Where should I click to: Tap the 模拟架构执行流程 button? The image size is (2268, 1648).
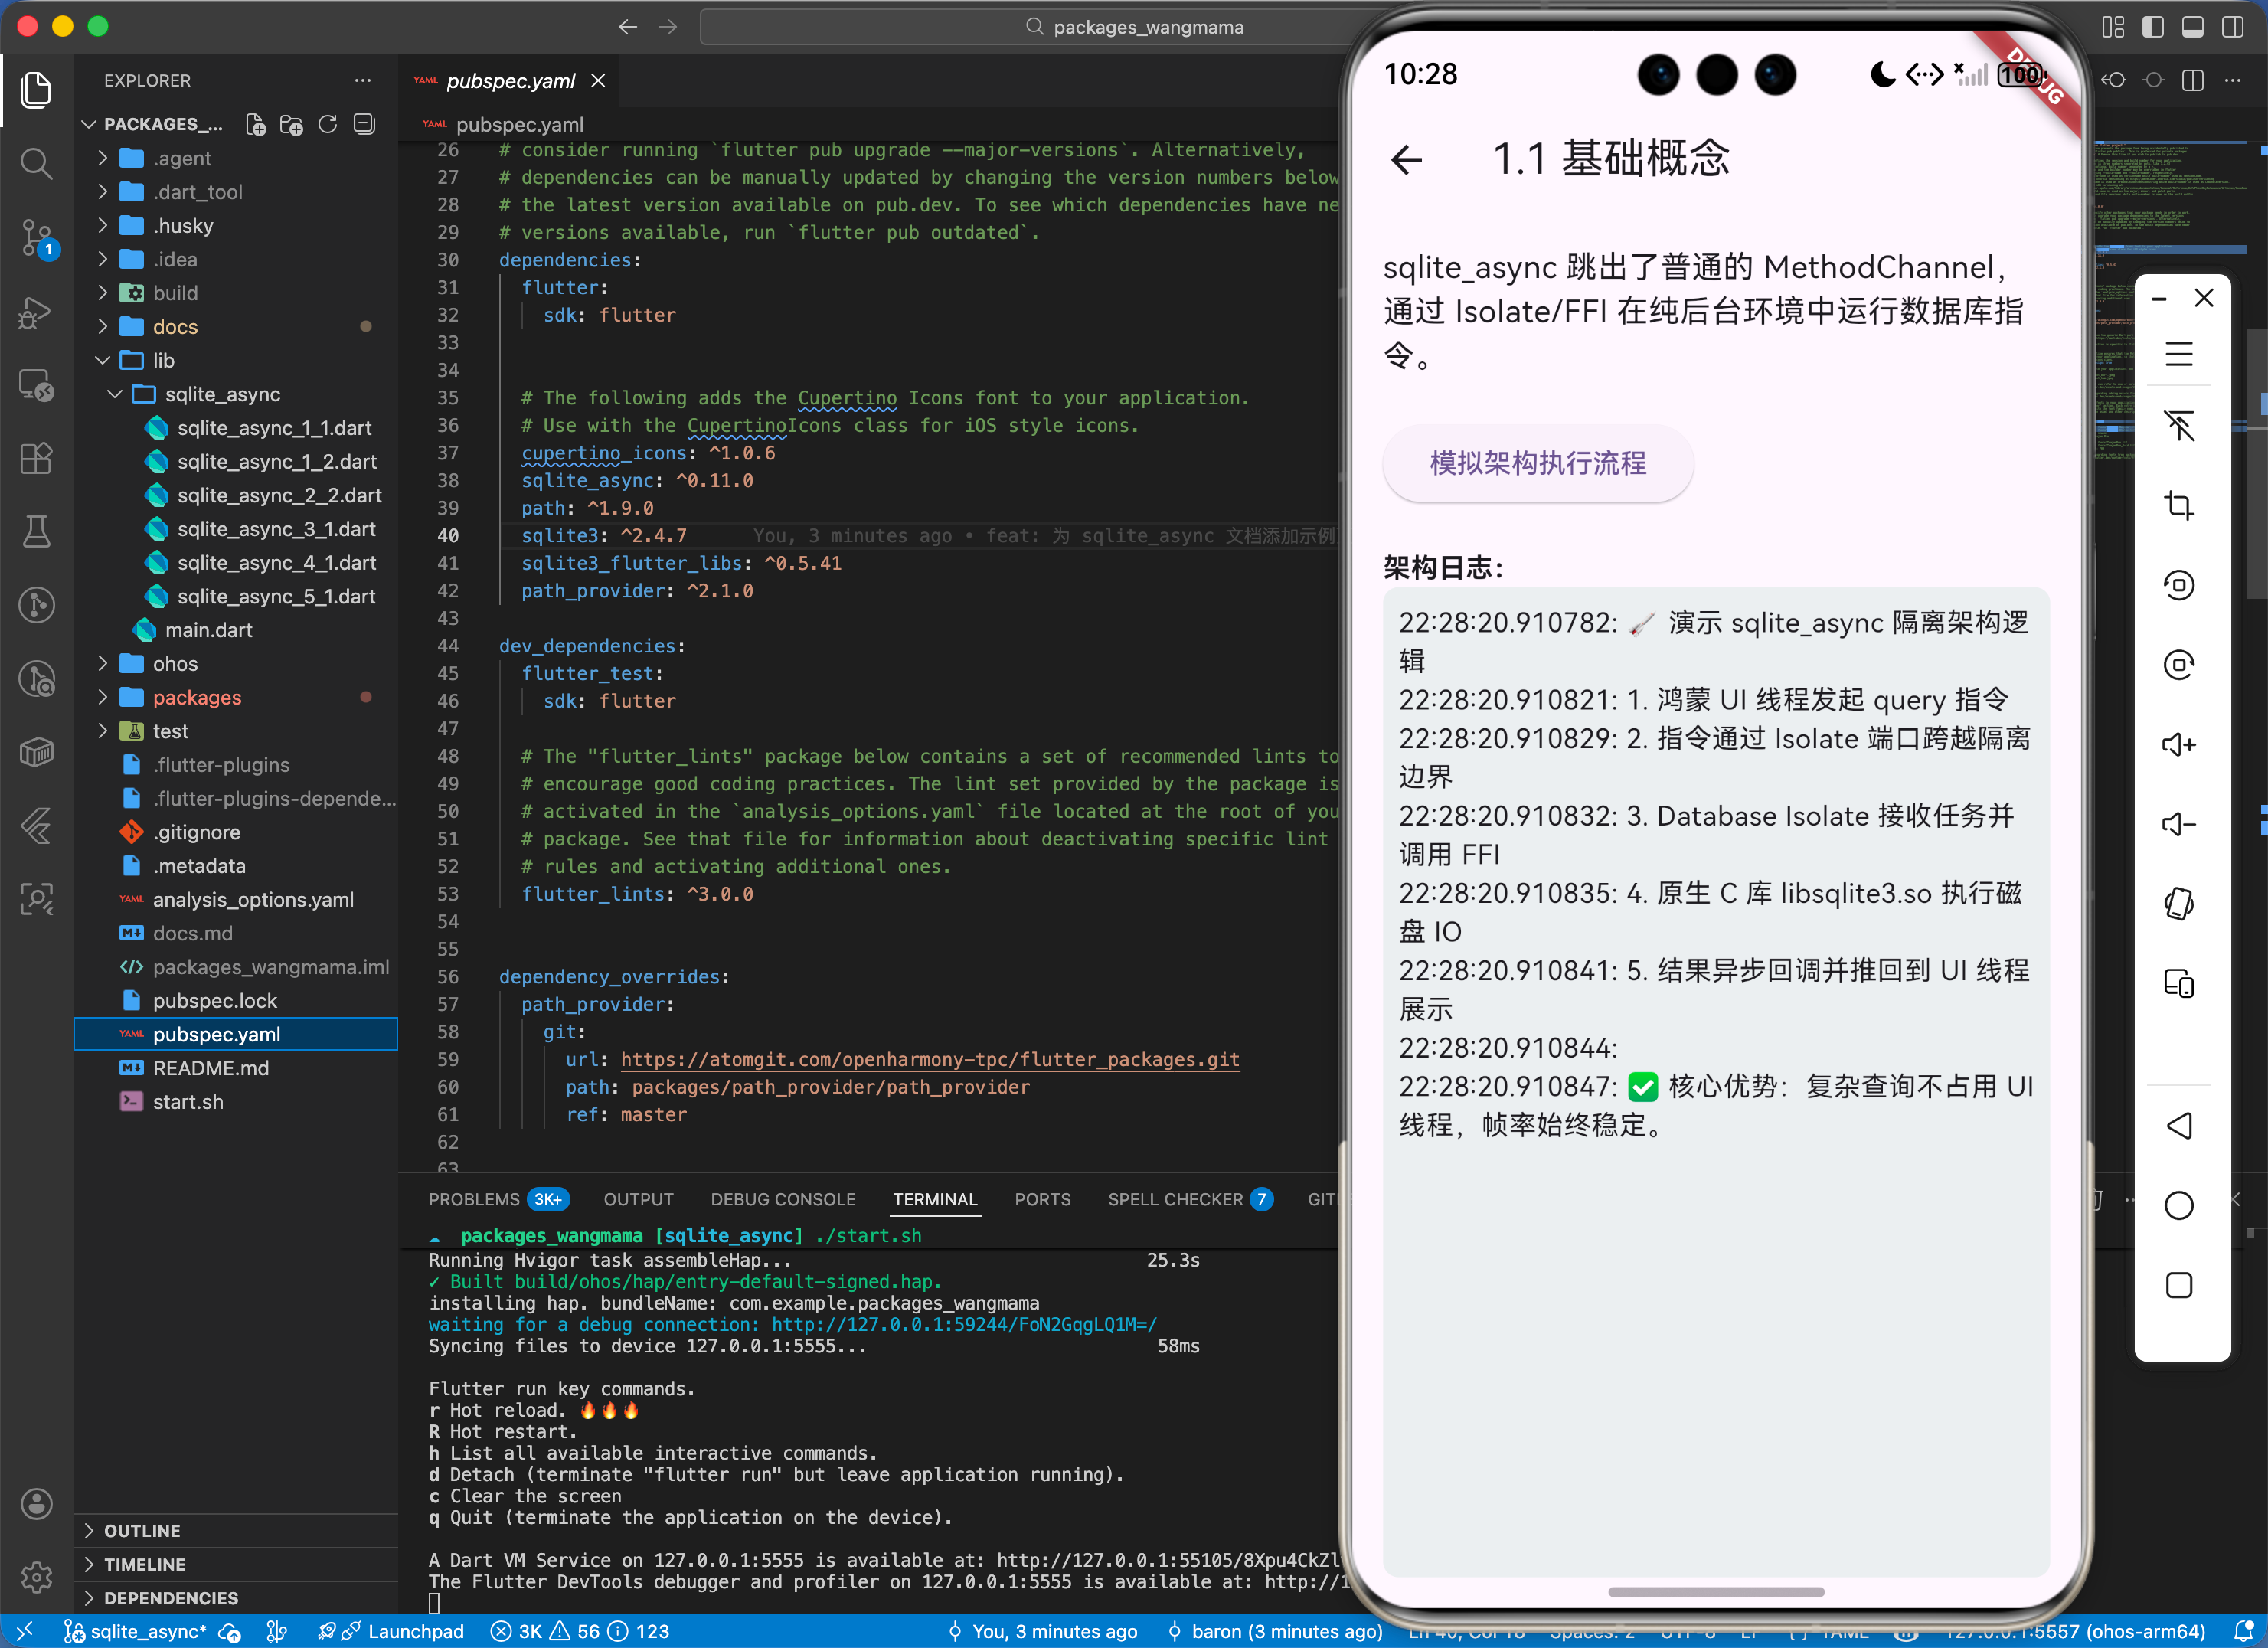1537,463
